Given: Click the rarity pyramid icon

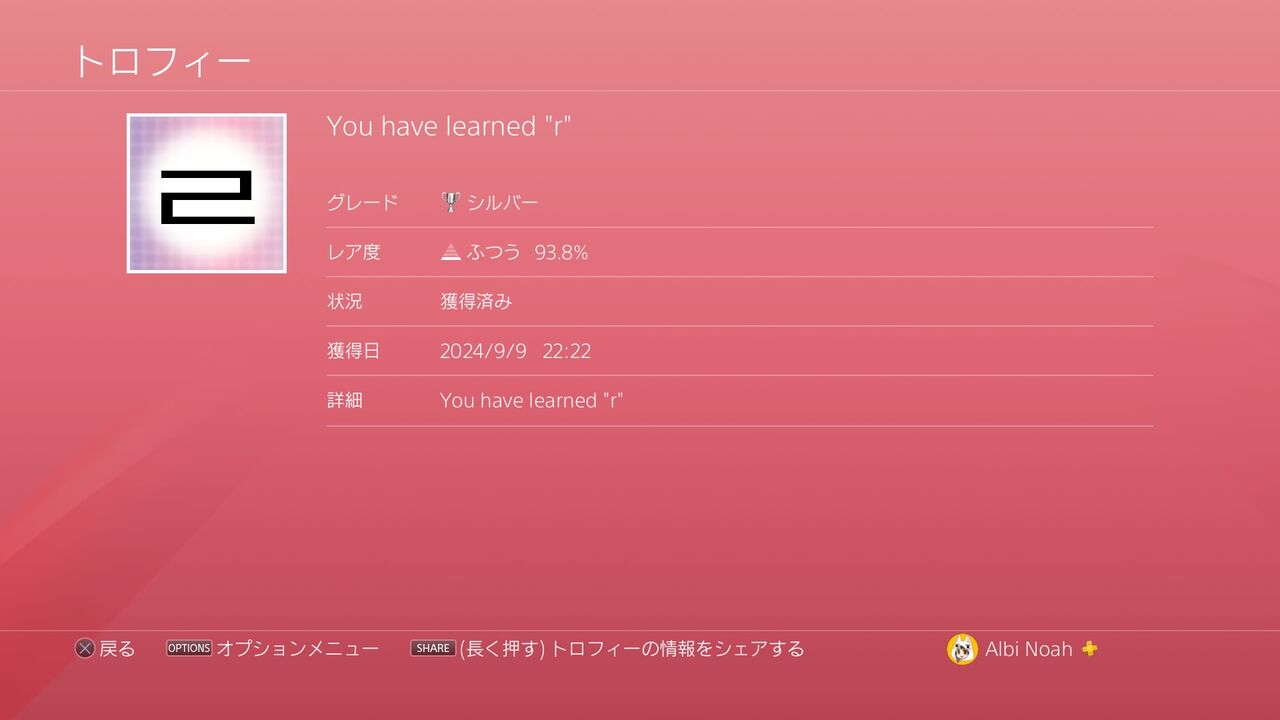Looking at the screenshot, I should click(x=451, y=252).
